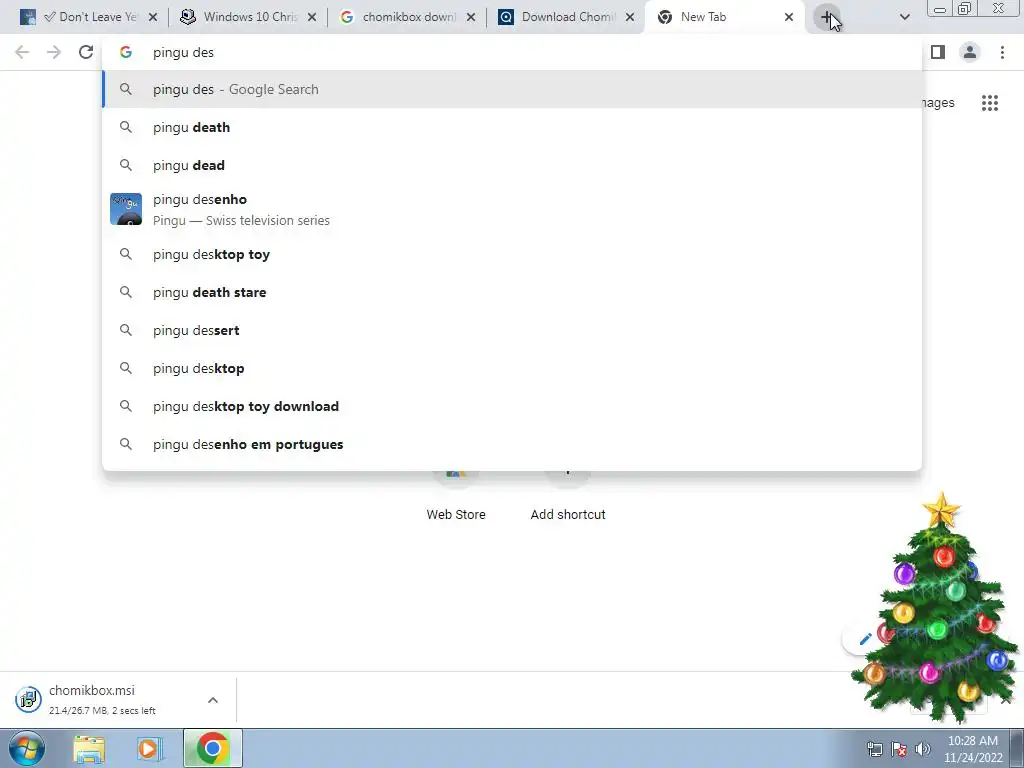The image size is (1024, 768).
Task: Open the Action Center flag tray icon
Action: 899,749
